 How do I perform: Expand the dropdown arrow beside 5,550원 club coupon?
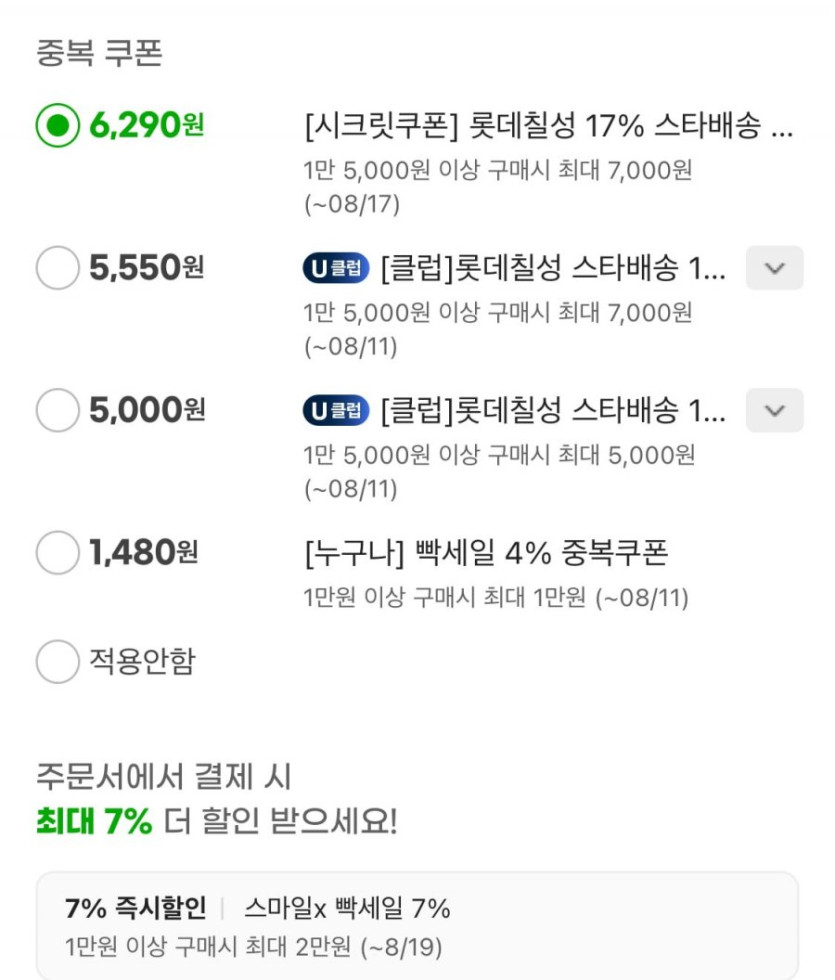tap(774, 268)
